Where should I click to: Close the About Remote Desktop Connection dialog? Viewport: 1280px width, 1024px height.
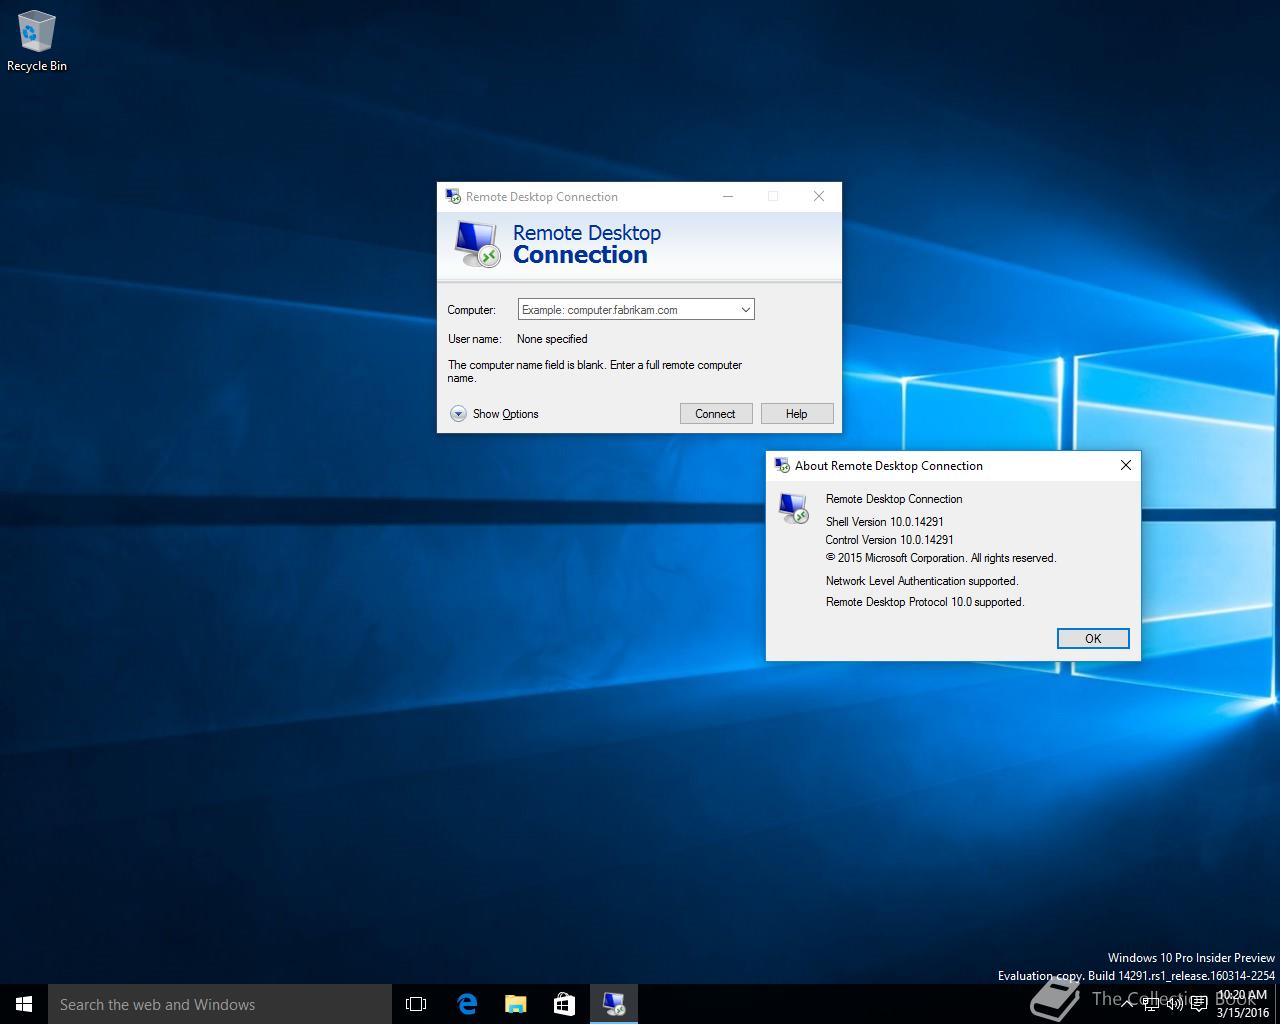pyautogui.click(x=1125, y=465)
